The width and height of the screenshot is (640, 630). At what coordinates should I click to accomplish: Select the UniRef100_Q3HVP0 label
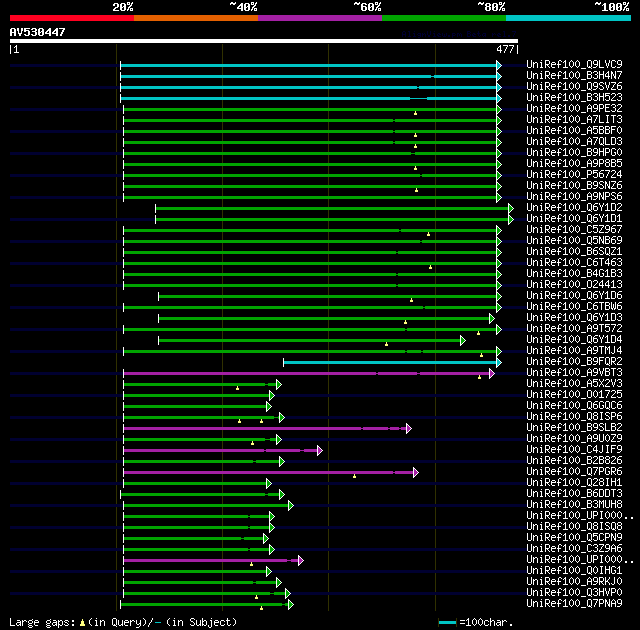click(574, 592)
